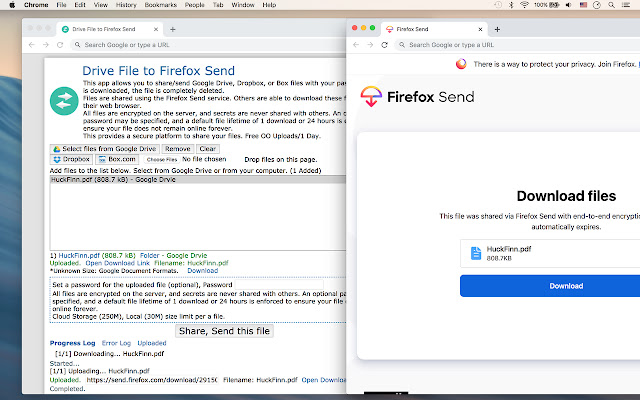Open the View menu
640x400 pixels.
(x=100, y=5)
